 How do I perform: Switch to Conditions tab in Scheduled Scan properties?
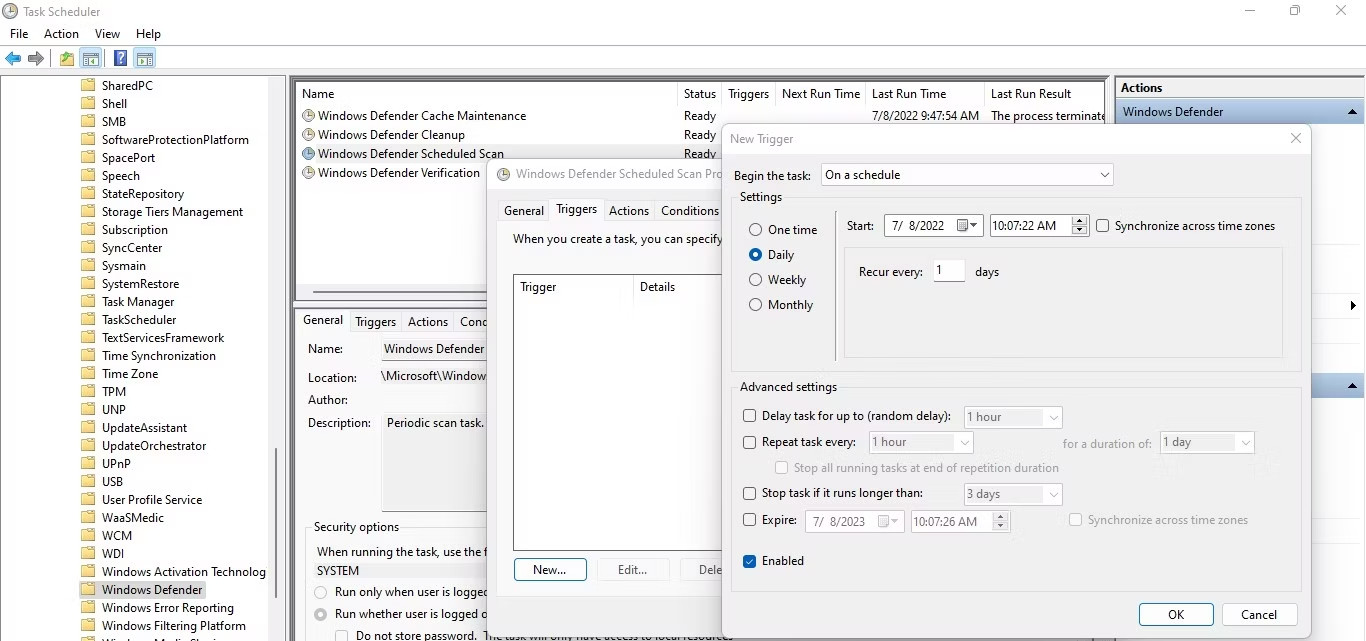pyautogui.click(x=690, y=211)
